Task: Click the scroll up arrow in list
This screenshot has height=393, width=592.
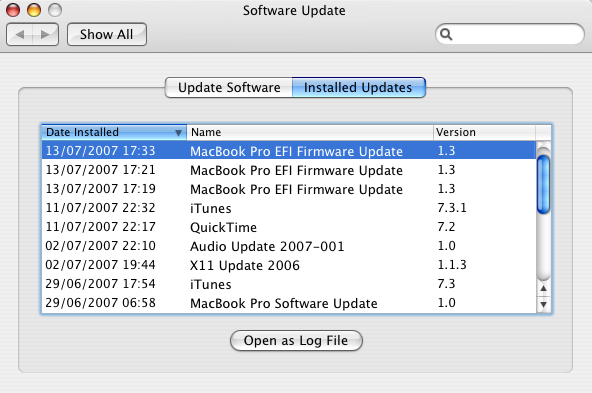Action: tap(543, 288)
